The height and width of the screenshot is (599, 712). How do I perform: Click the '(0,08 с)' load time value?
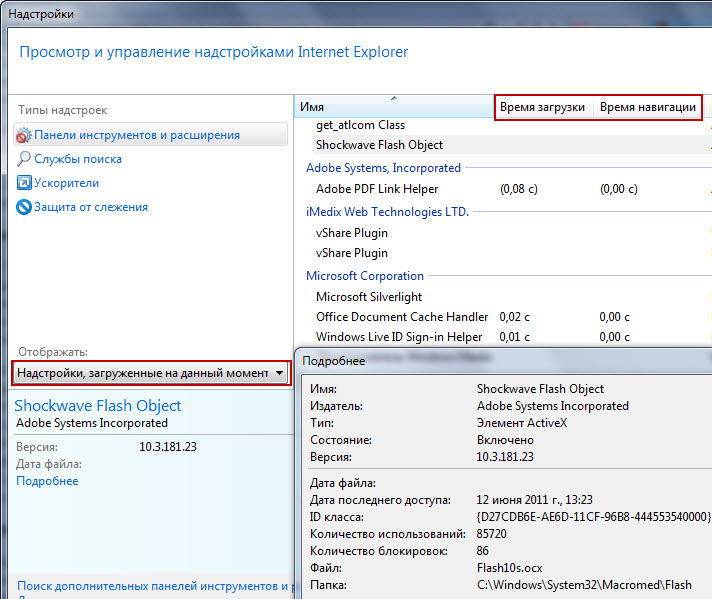(x=519, y=189)
